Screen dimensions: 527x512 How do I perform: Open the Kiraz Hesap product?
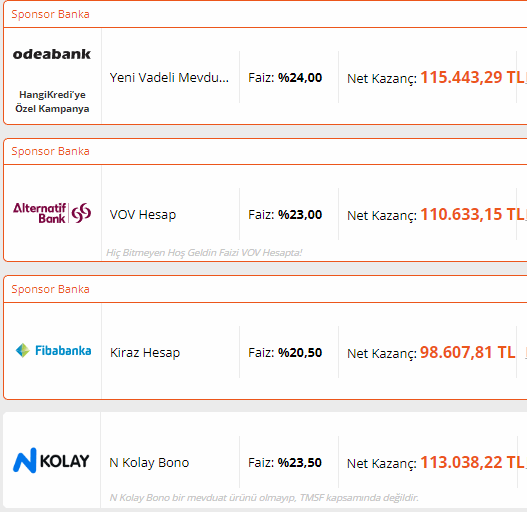[x=145, y=353]
